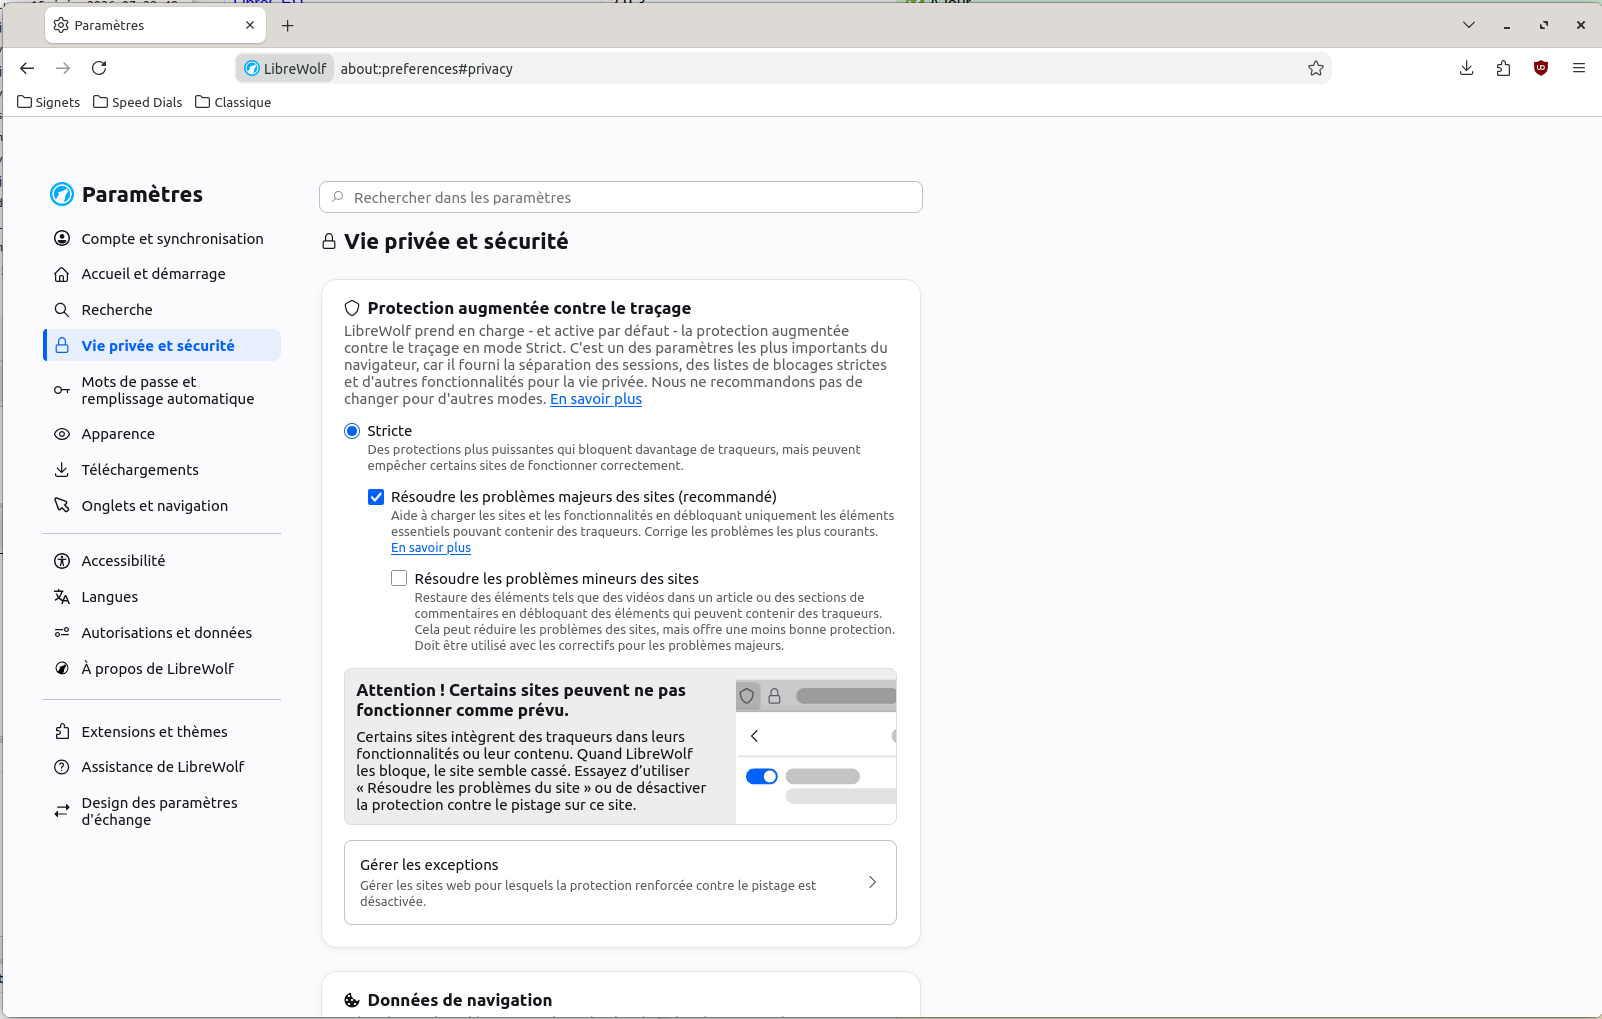The width and height of the screenshot is (1602, 1019).
Task: Click the LibreWolf identity box in the address bar
Action: pyautogui.click(x=286, y=68)
